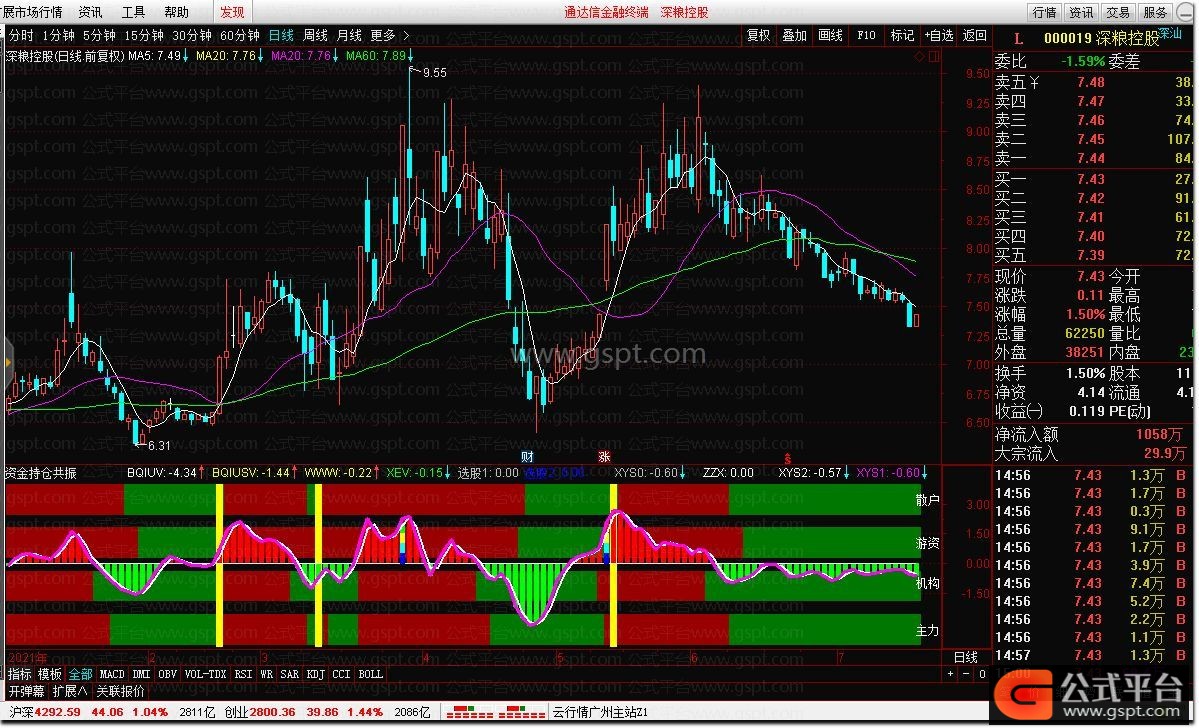Toggle the 开弹幕 bullet comments
Viewport: 1199px width, 728px height.
(x=26, y=692)
